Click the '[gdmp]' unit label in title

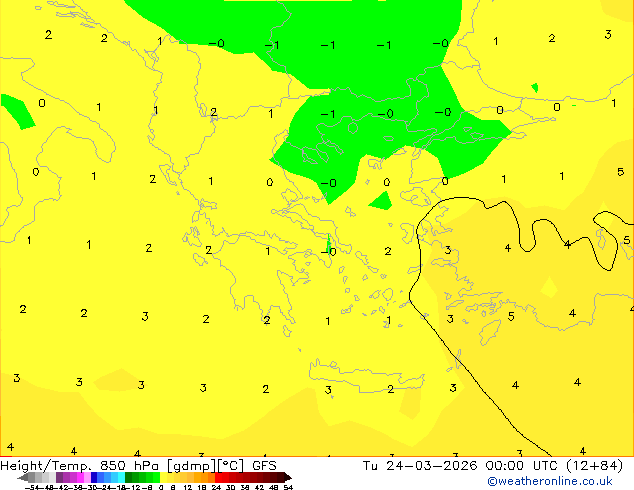tap(192, 466)
